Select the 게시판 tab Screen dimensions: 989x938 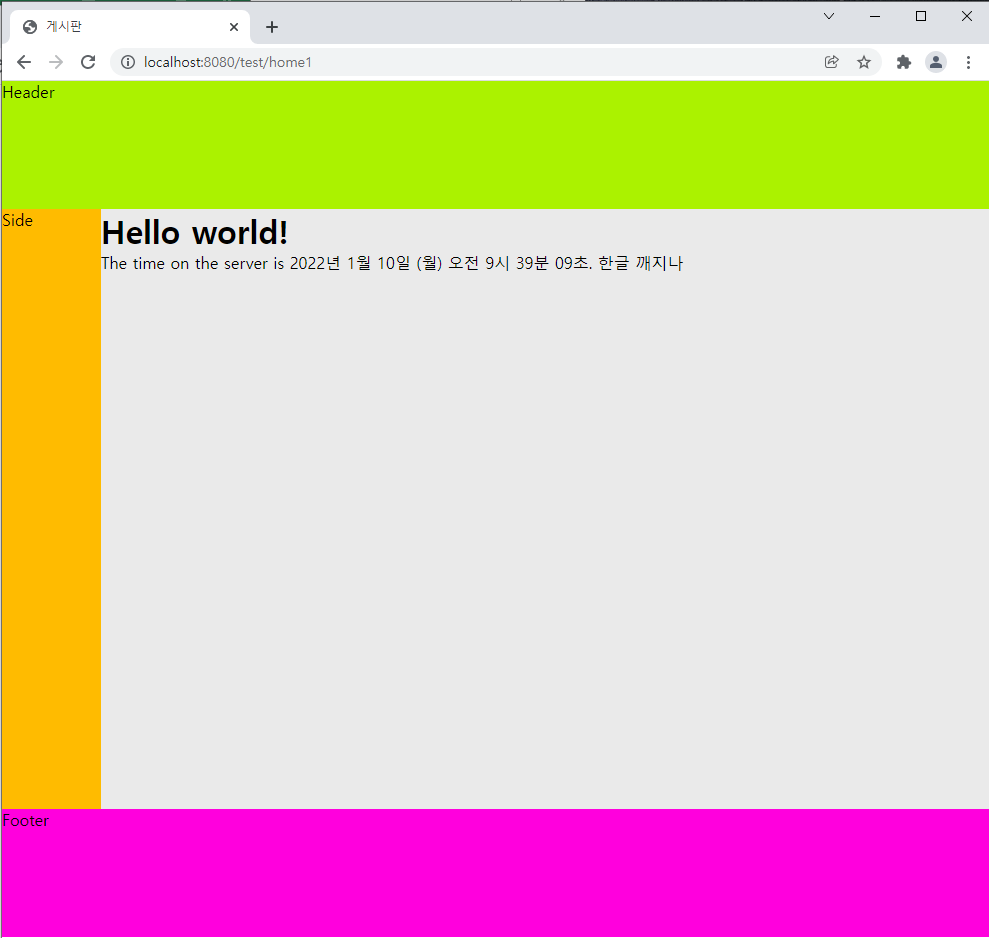(x=130, y=27)
